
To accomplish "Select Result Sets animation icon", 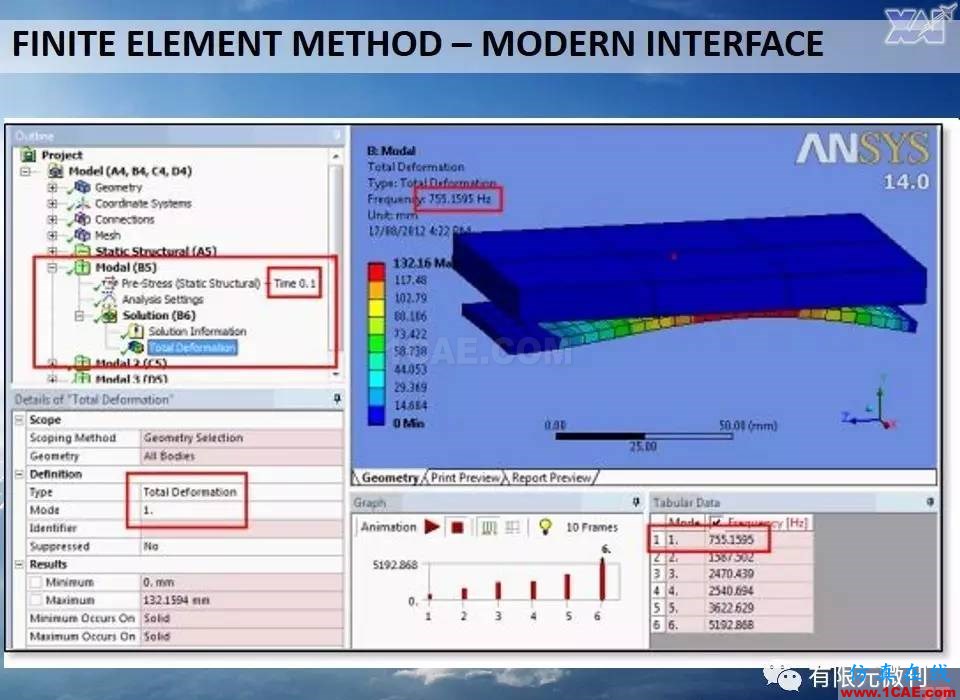I will click(x=512, y=527).
